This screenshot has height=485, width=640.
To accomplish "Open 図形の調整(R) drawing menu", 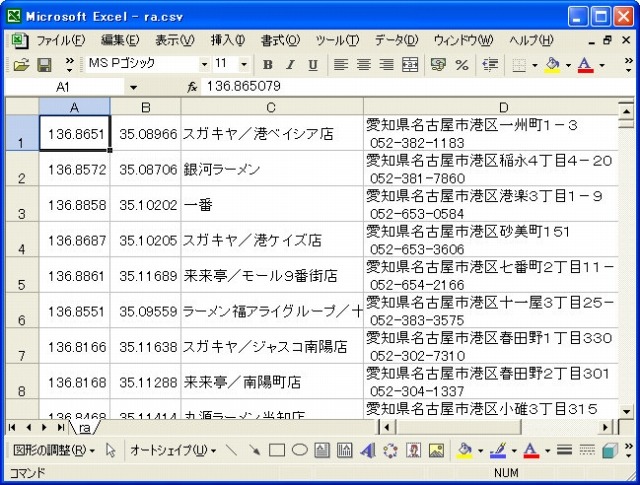I will point(53,450).
